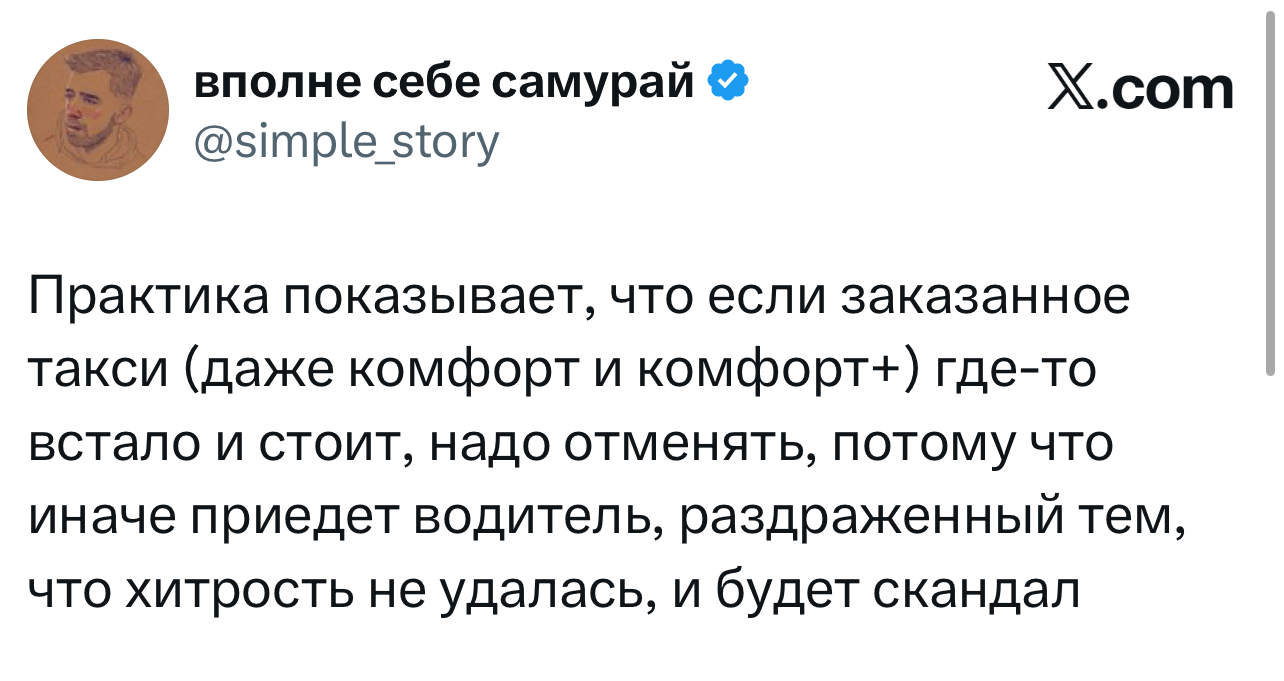Click the word "такси" in the tweet

click(97, 372)
